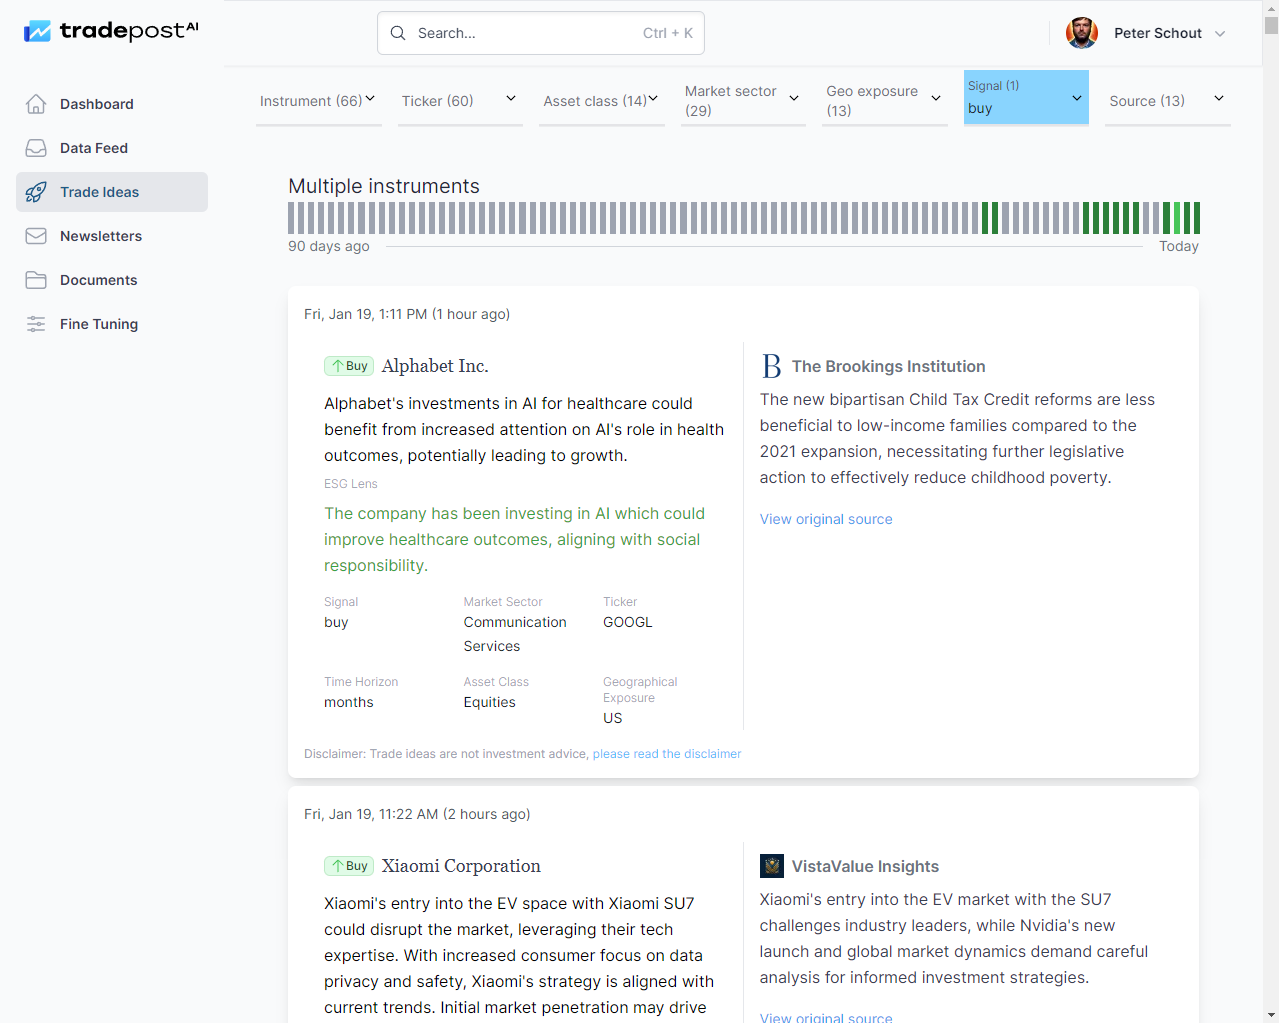Click the Fine Tuning sliders icon
Image resolution: width=1279 pixels, height=1023 pixels.
click(36, 324)
